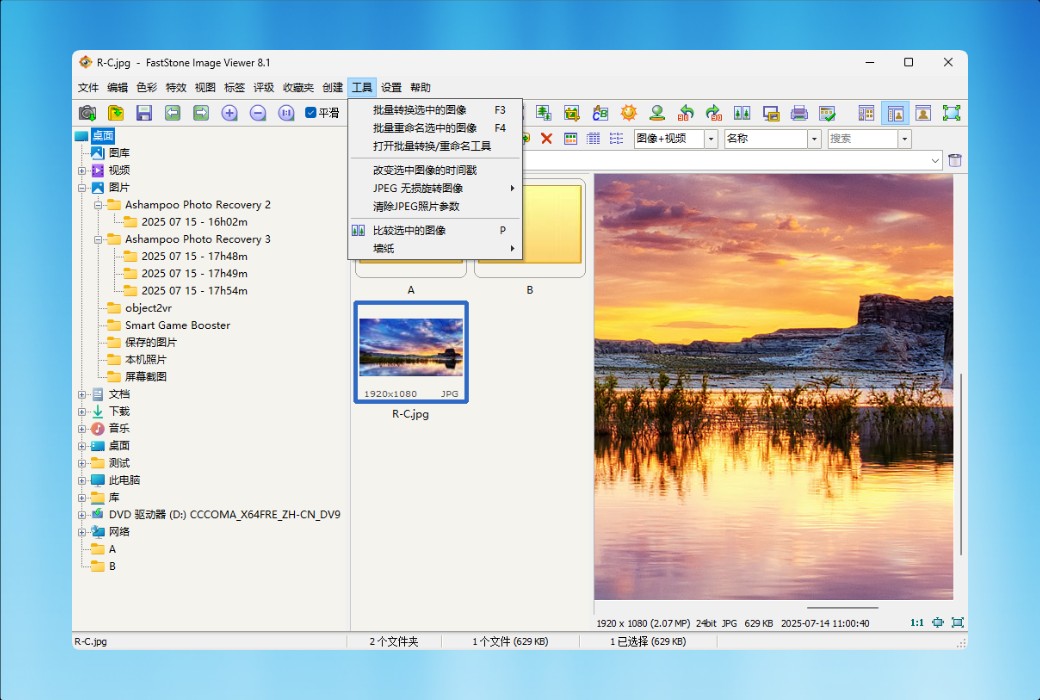Expand the 网络 tree node
The height and width of the screenshot is (700, 1040).
82,532
